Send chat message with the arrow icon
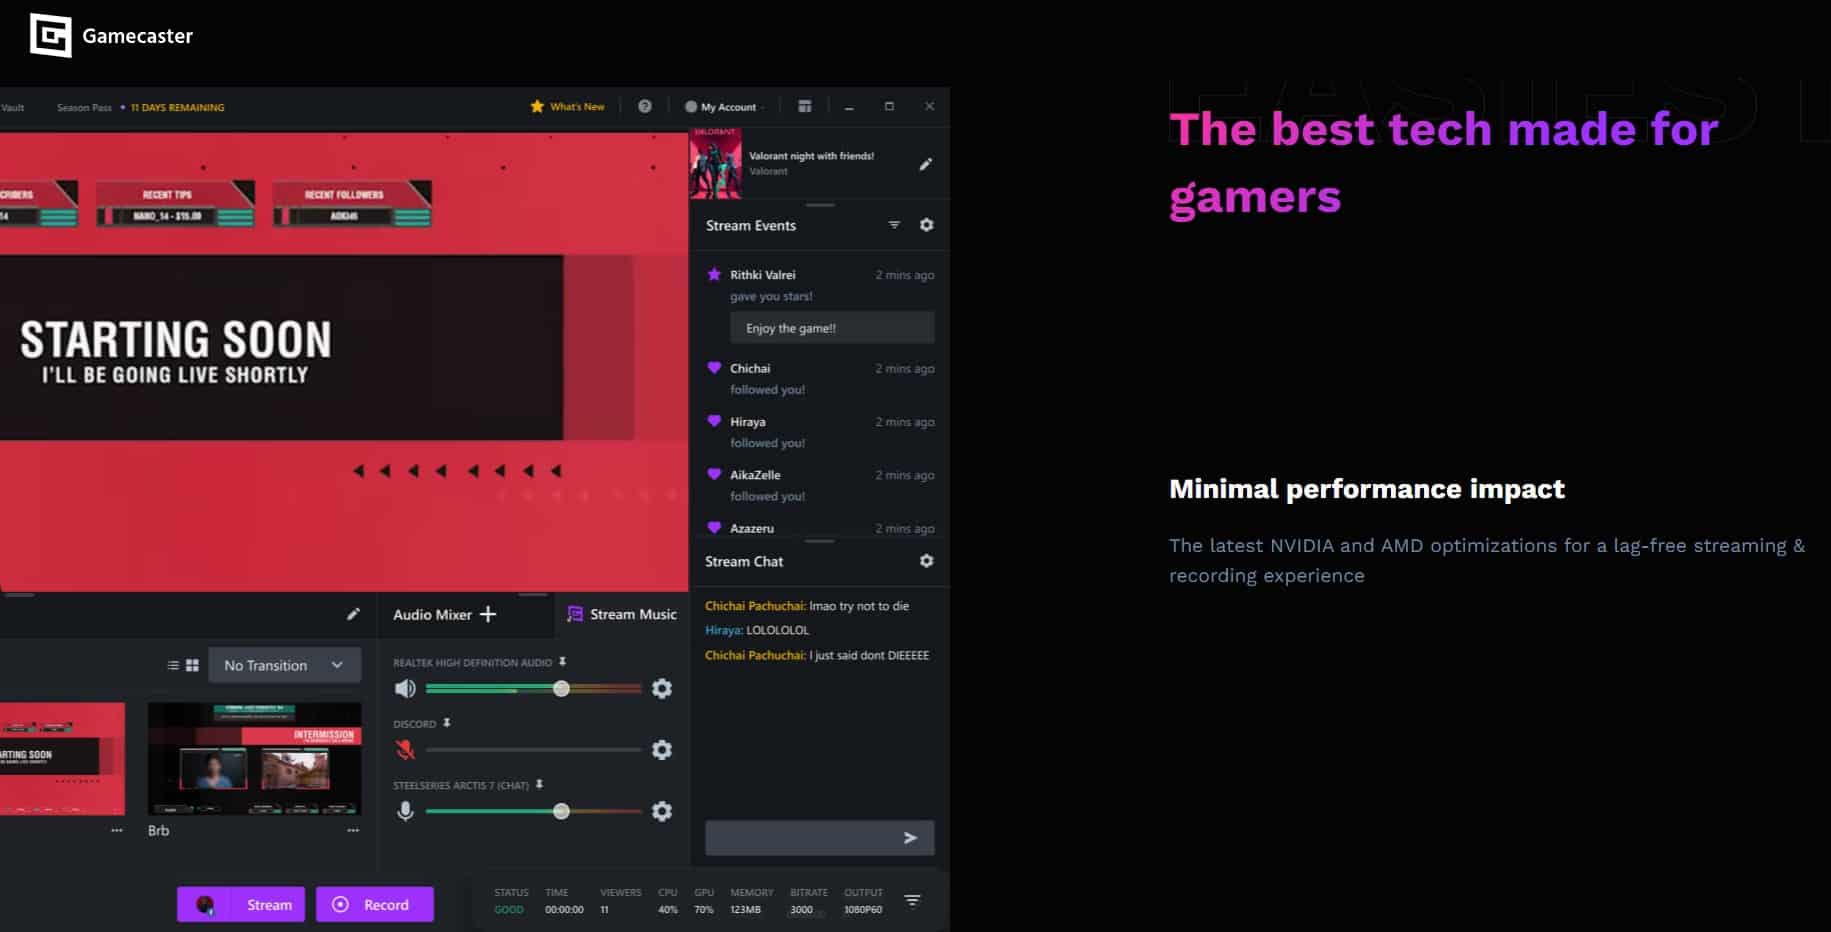 tap(910, 838)
